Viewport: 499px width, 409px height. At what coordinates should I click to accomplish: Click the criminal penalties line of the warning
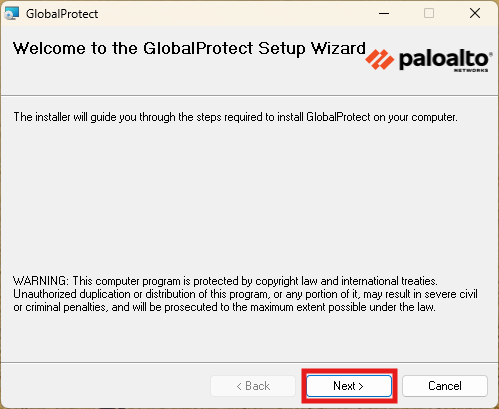tap(224, 307)
